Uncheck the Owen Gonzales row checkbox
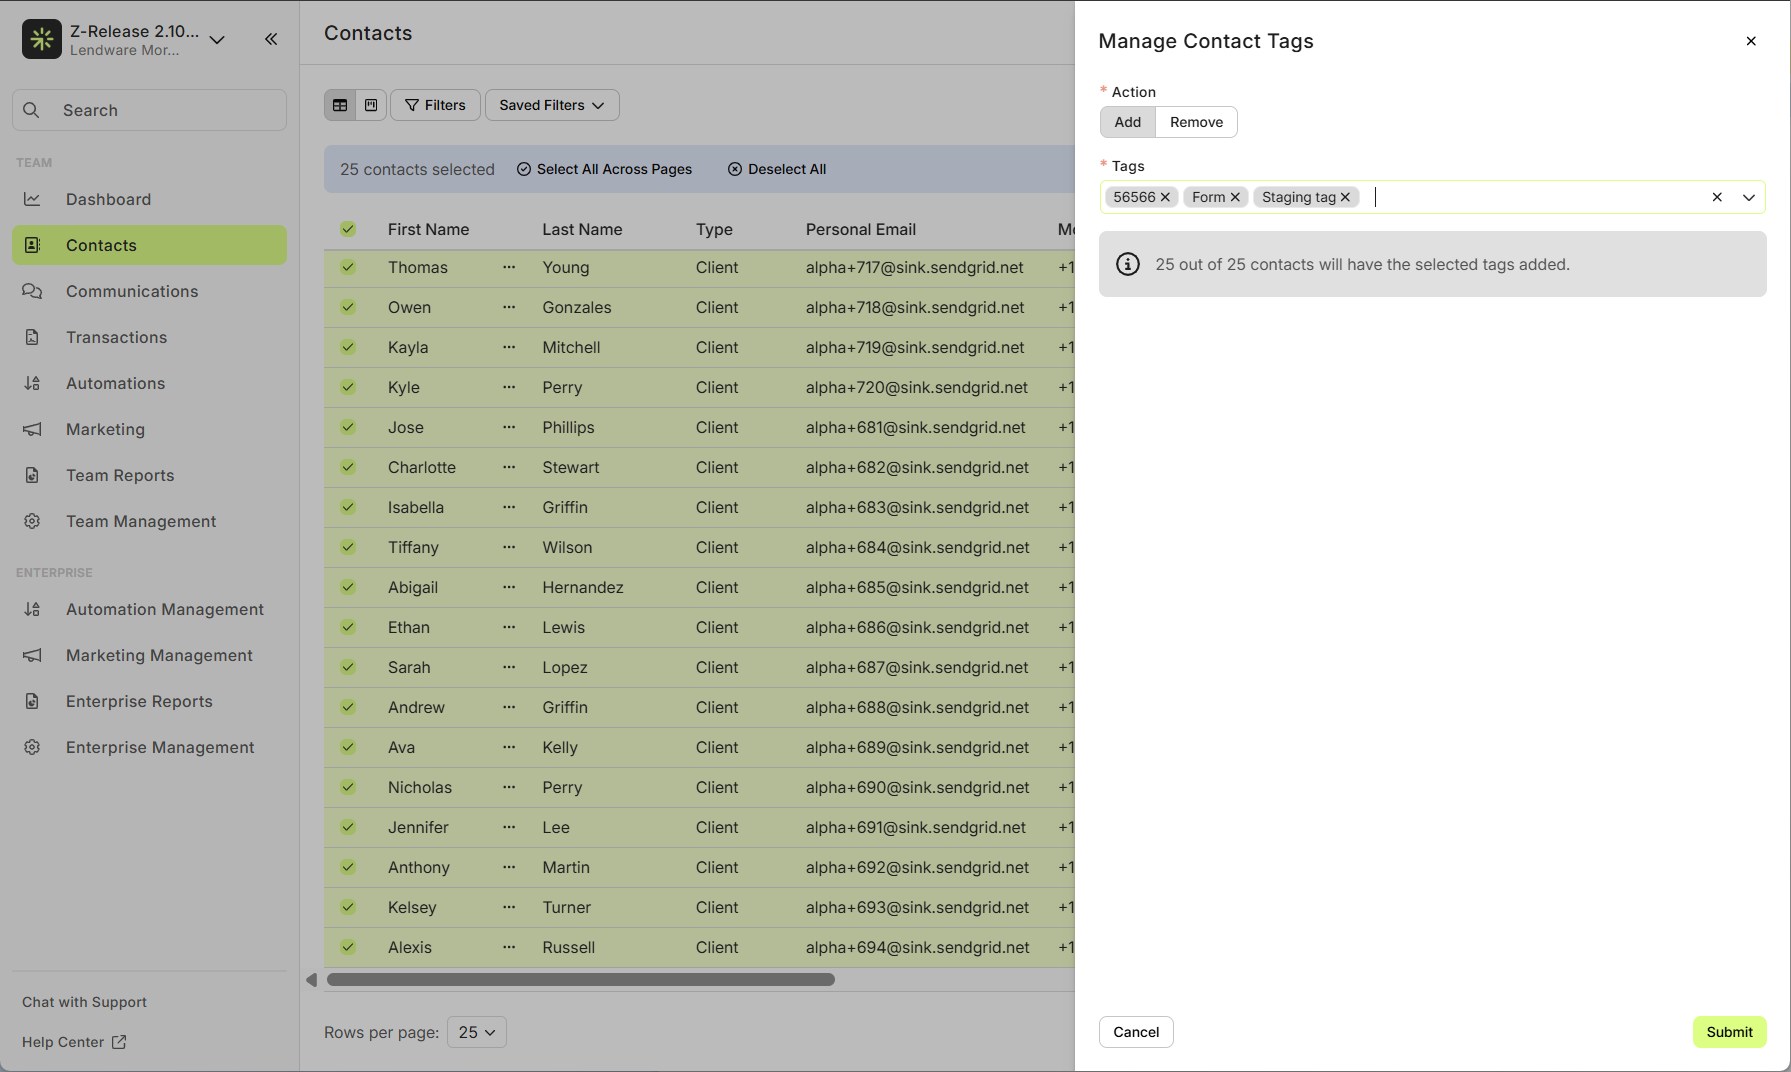The height and width of the screenshot is (1072, 1791). 348,307
